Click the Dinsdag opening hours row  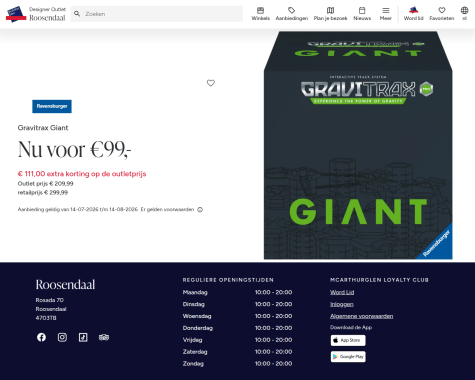click(237, 304)
